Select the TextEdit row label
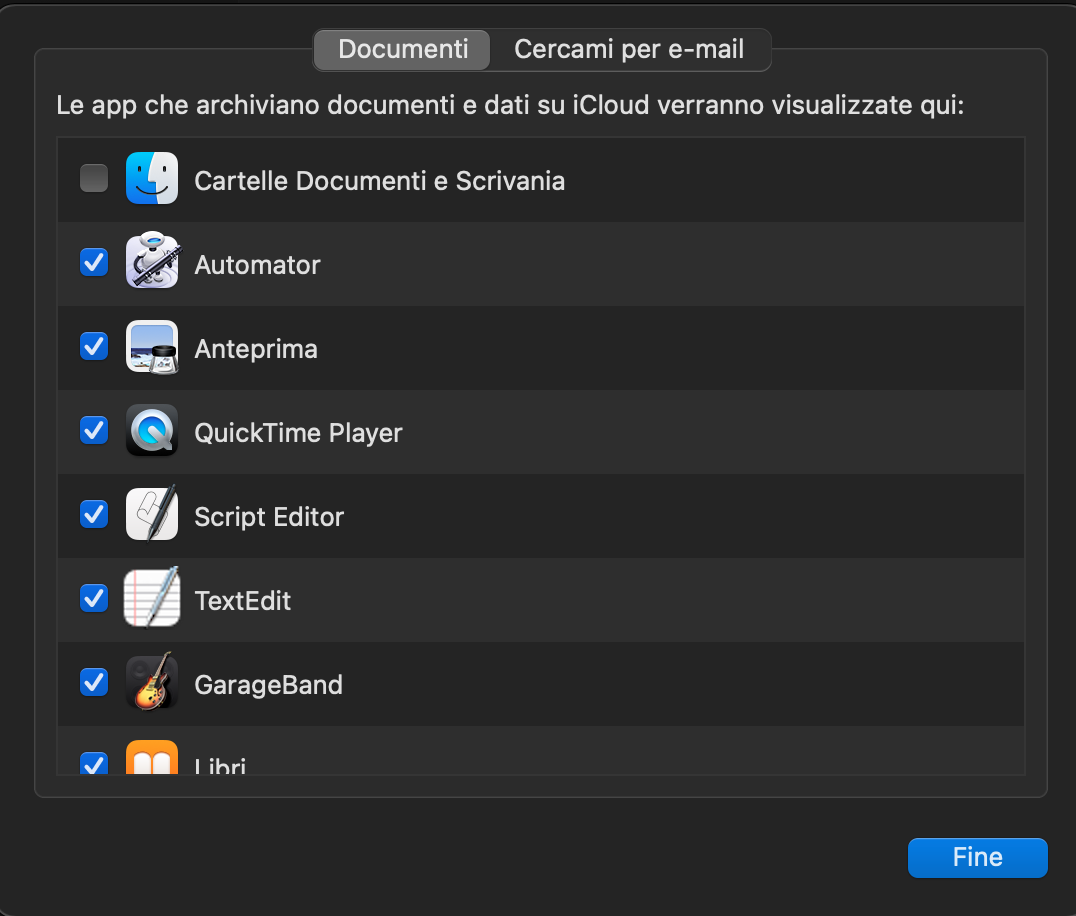Viewport: 1076px width, 916px height. coord(243,601)
